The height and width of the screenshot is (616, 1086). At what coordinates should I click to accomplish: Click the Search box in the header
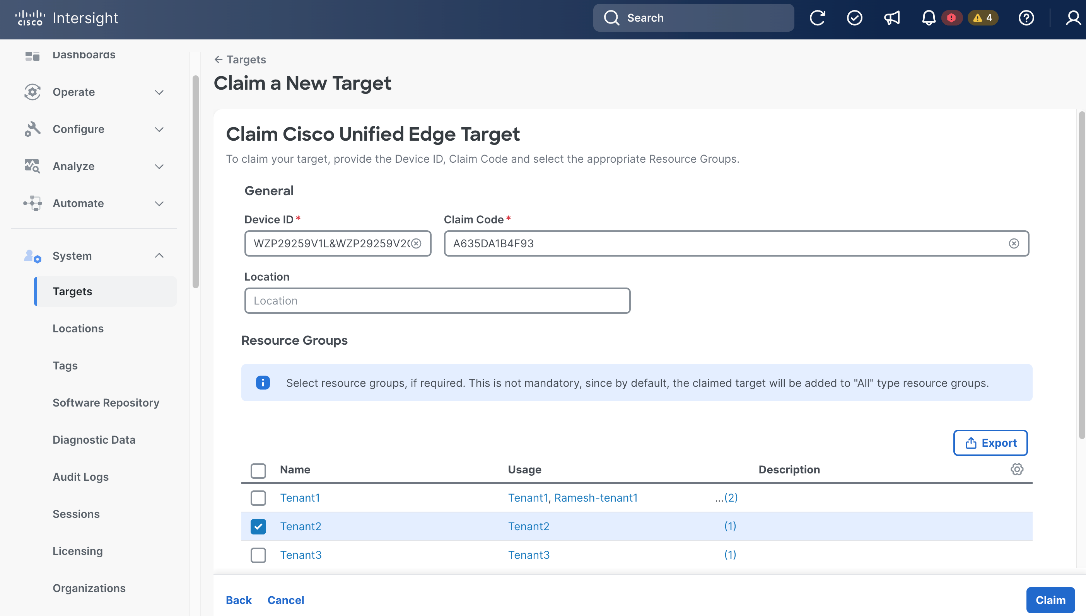click(x=693, y=18)
